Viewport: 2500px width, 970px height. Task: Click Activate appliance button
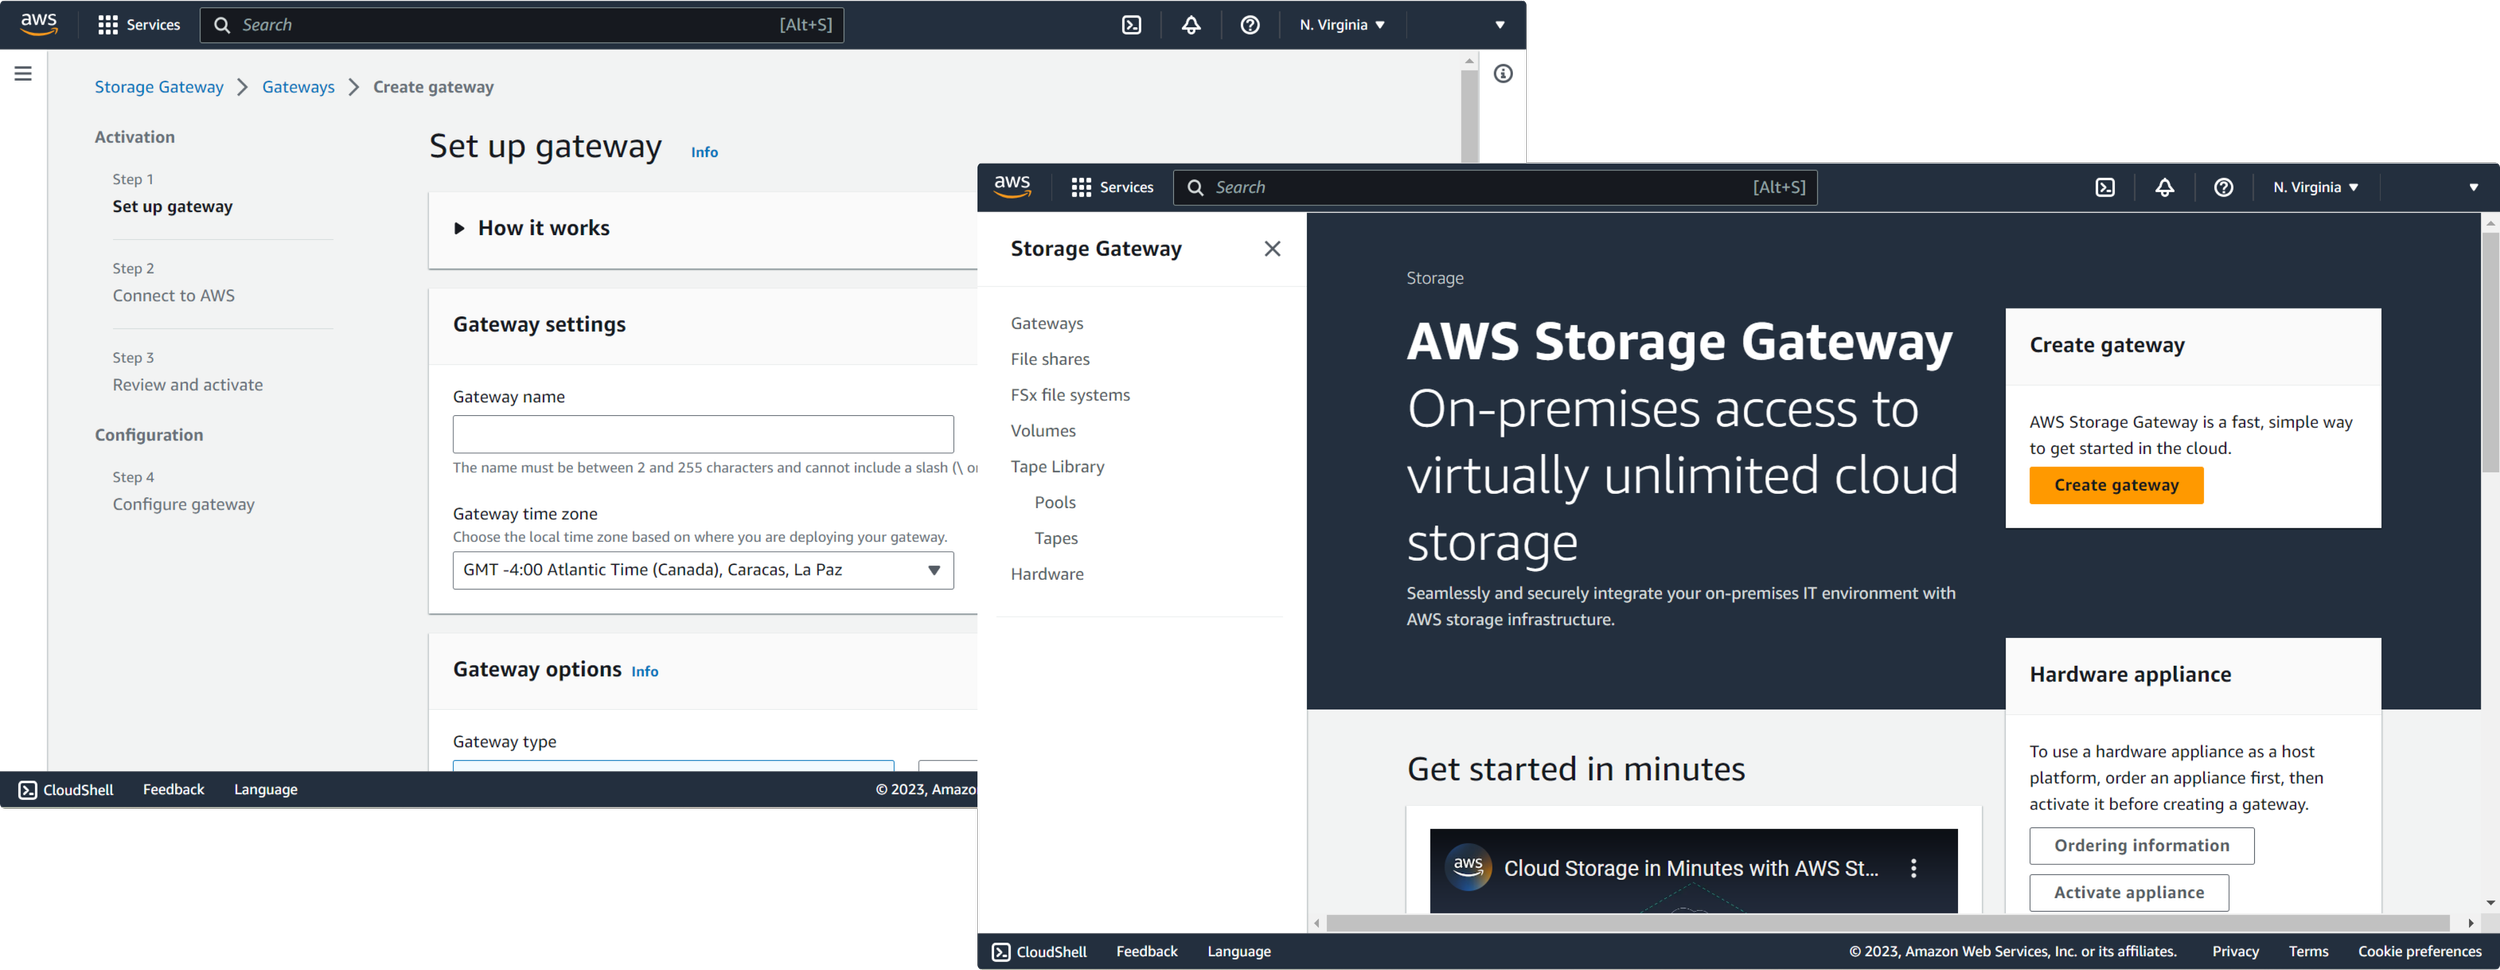point(2128,892)
